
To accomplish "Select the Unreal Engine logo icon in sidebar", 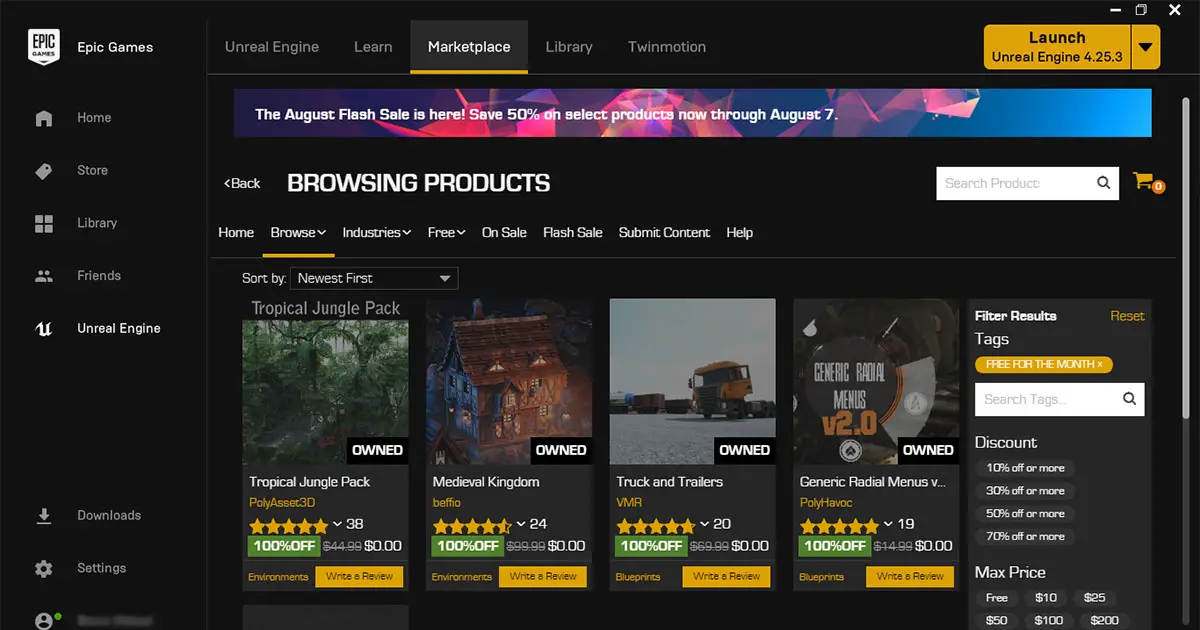I will pos(44,328).
